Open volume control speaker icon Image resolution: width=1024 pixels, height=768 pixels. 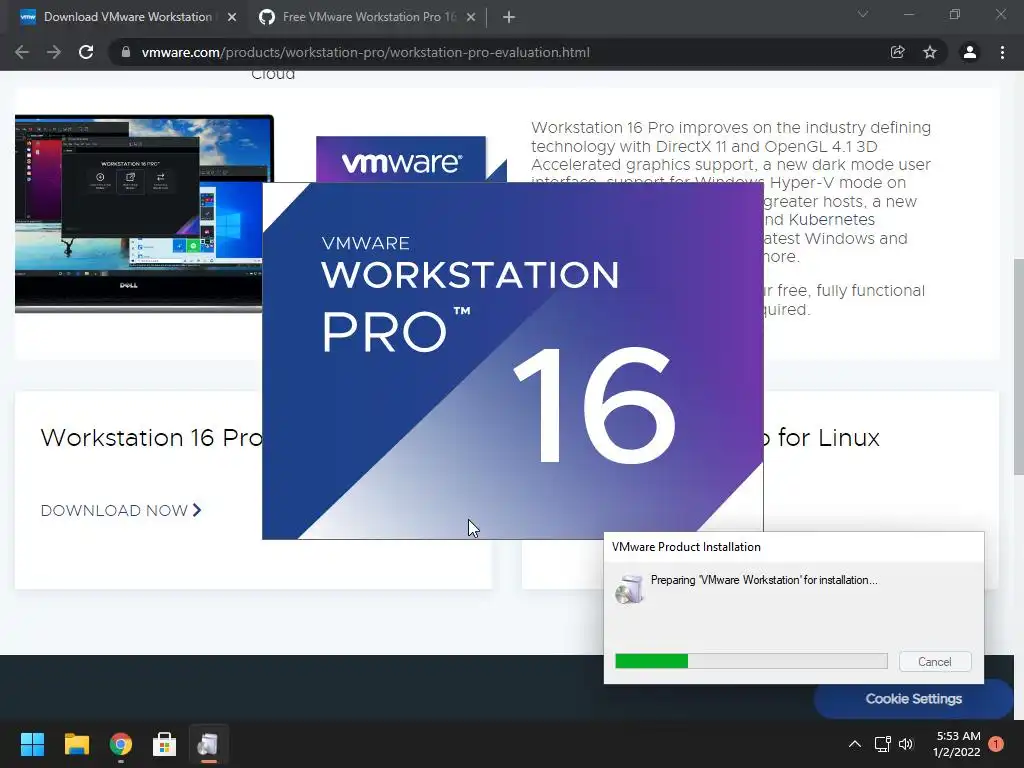coord(906,744)
